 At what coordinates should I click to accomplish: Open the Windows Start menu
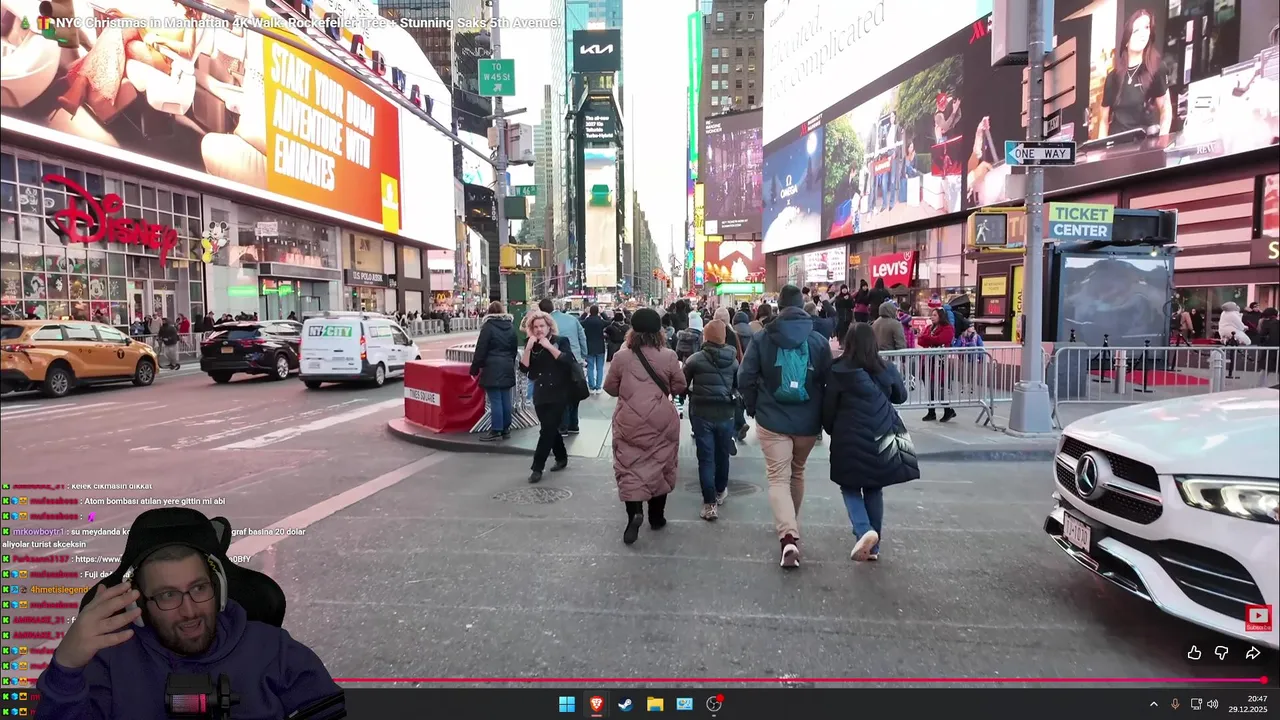(x=567, y=704)
